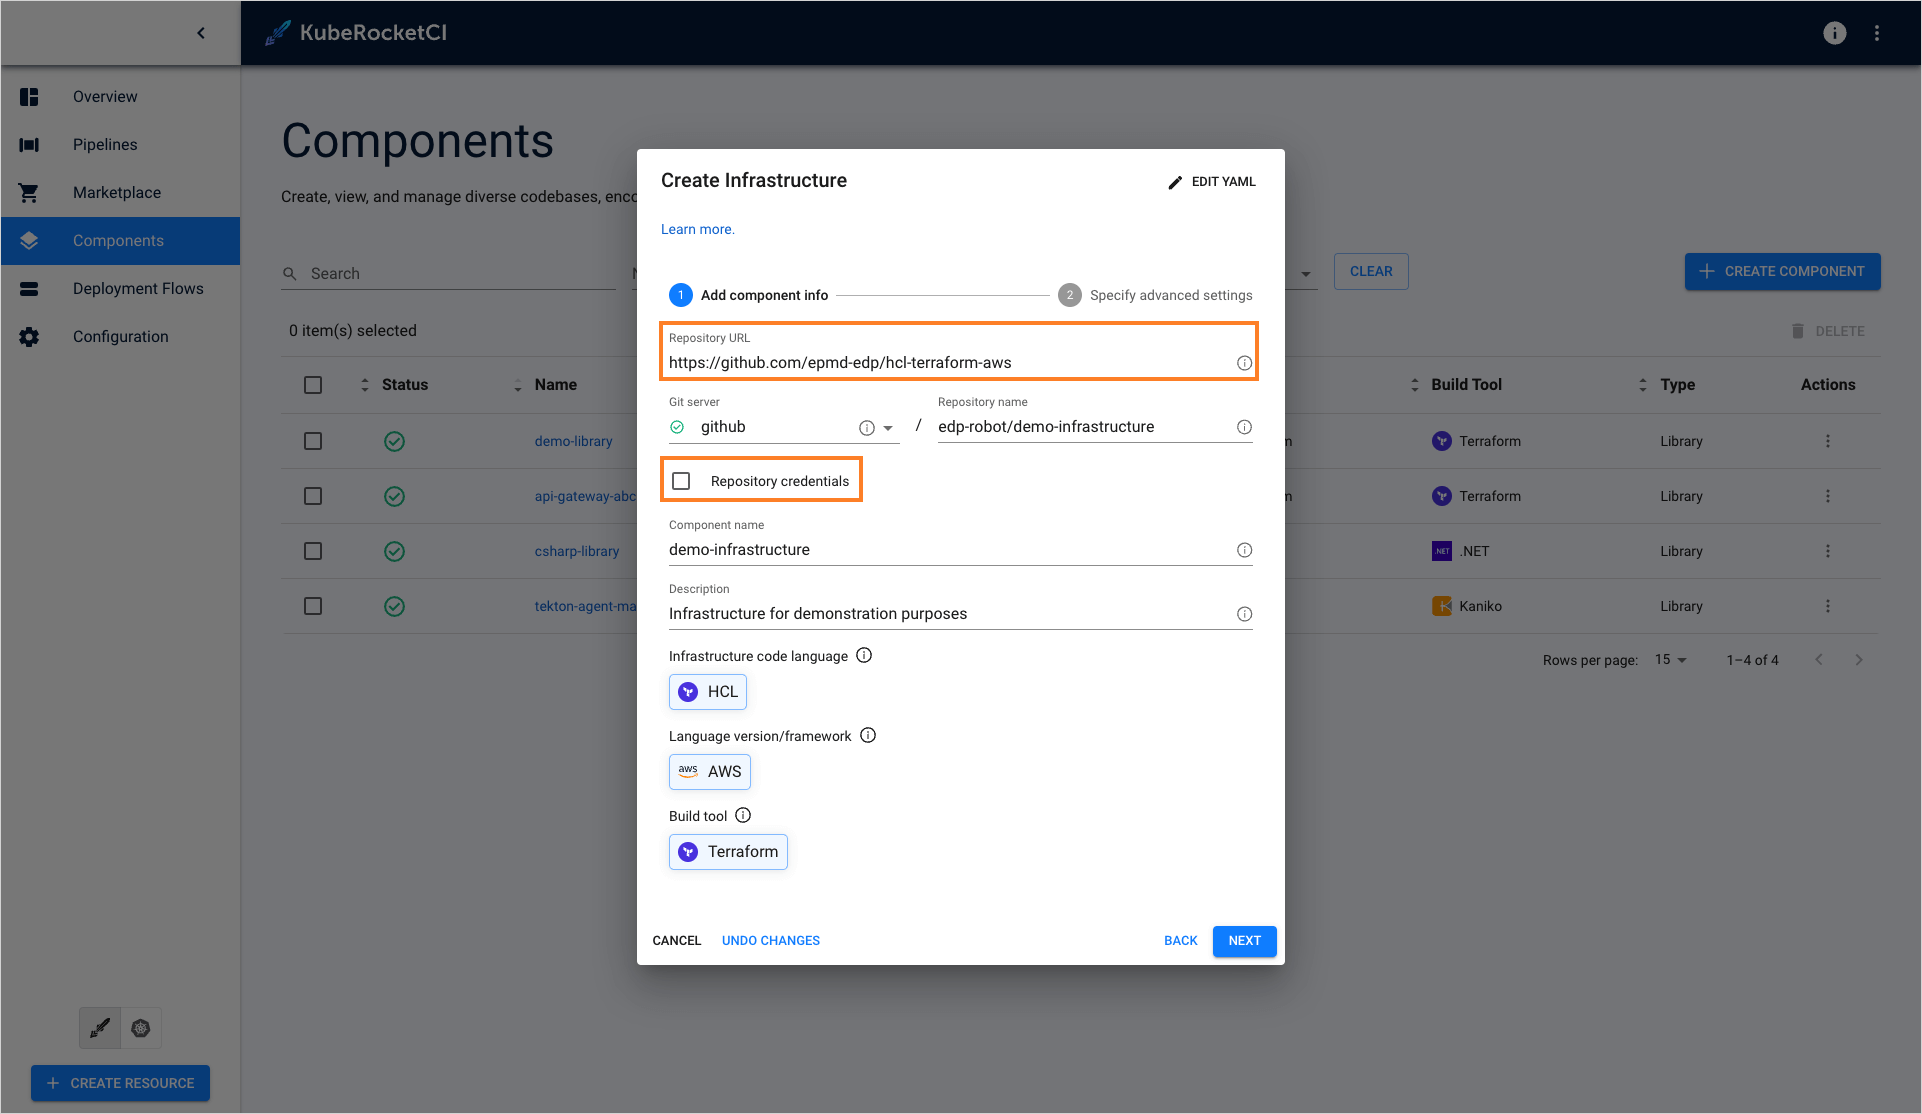Image resolution: width=1922 pixels, height=1114 pixels.
Task: Click info icon next to Build tool label
Action: tap(743, 815)
